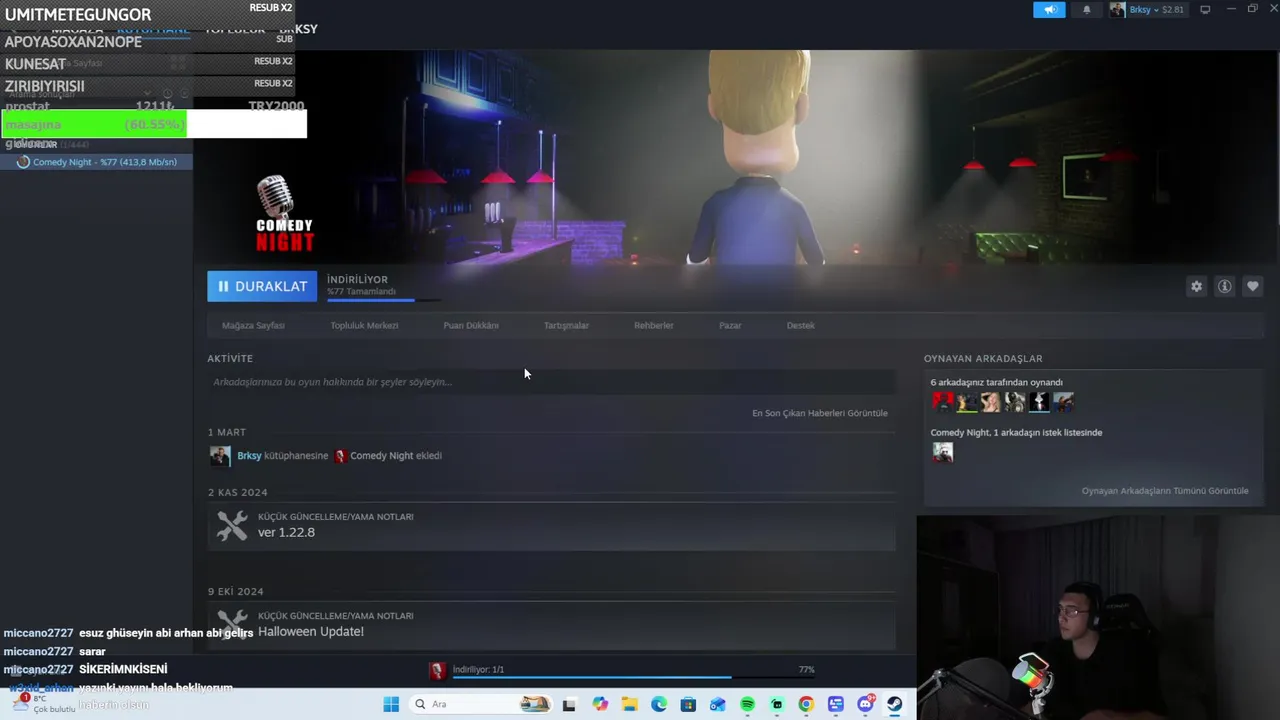Open File Explorer from the taskbar
This screenshot has height=720, width=1280.
click(x=629, y=704)
